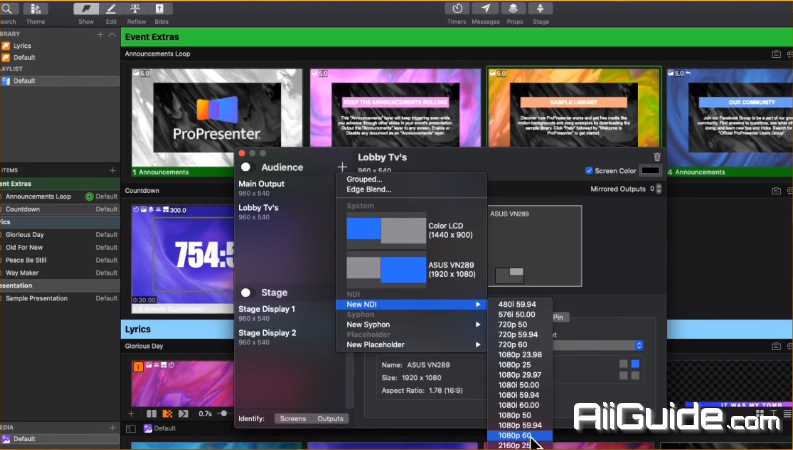Click the Identify Screens button
The height and width of the screenshot is (450, 793).
click(293, 418)
